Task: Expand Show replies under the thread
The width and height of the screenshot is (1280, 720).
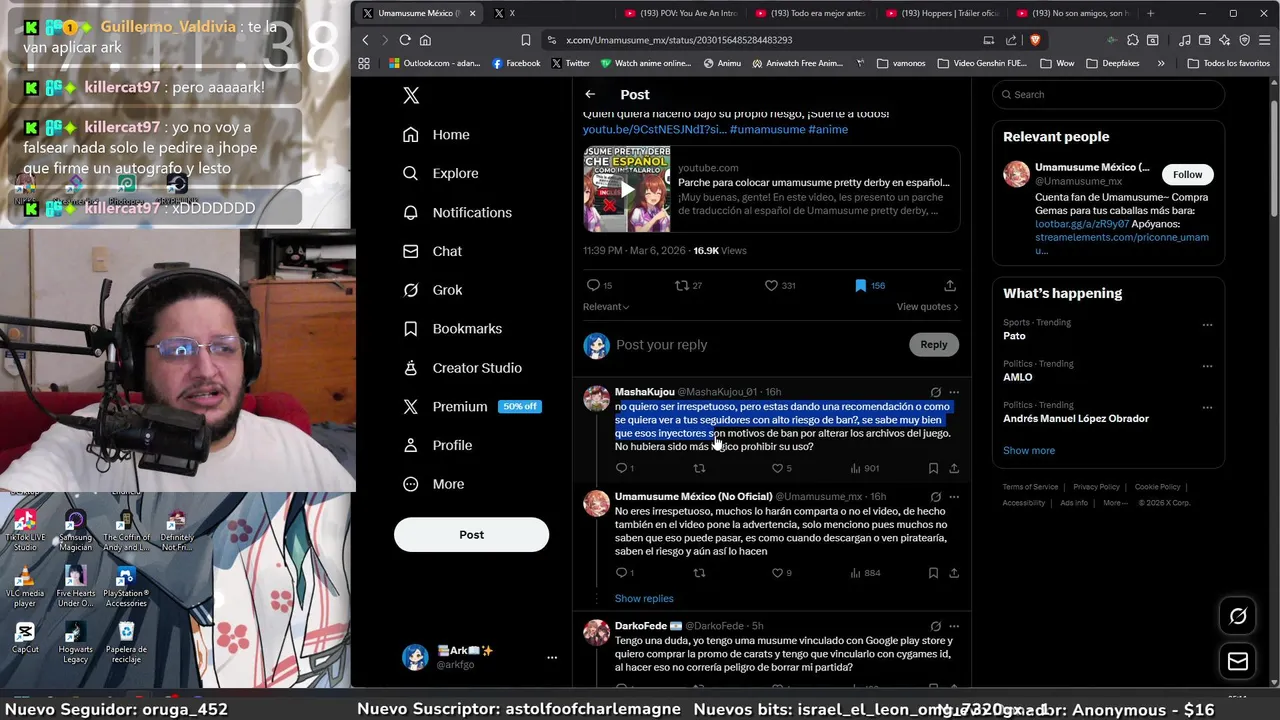Action: [644, 598]
